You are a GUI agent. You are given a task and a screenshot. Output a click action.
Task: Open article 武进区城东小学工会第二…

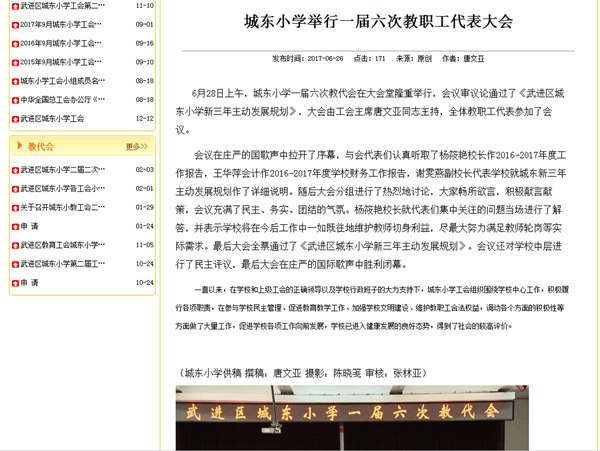click(x=62, y=6)
